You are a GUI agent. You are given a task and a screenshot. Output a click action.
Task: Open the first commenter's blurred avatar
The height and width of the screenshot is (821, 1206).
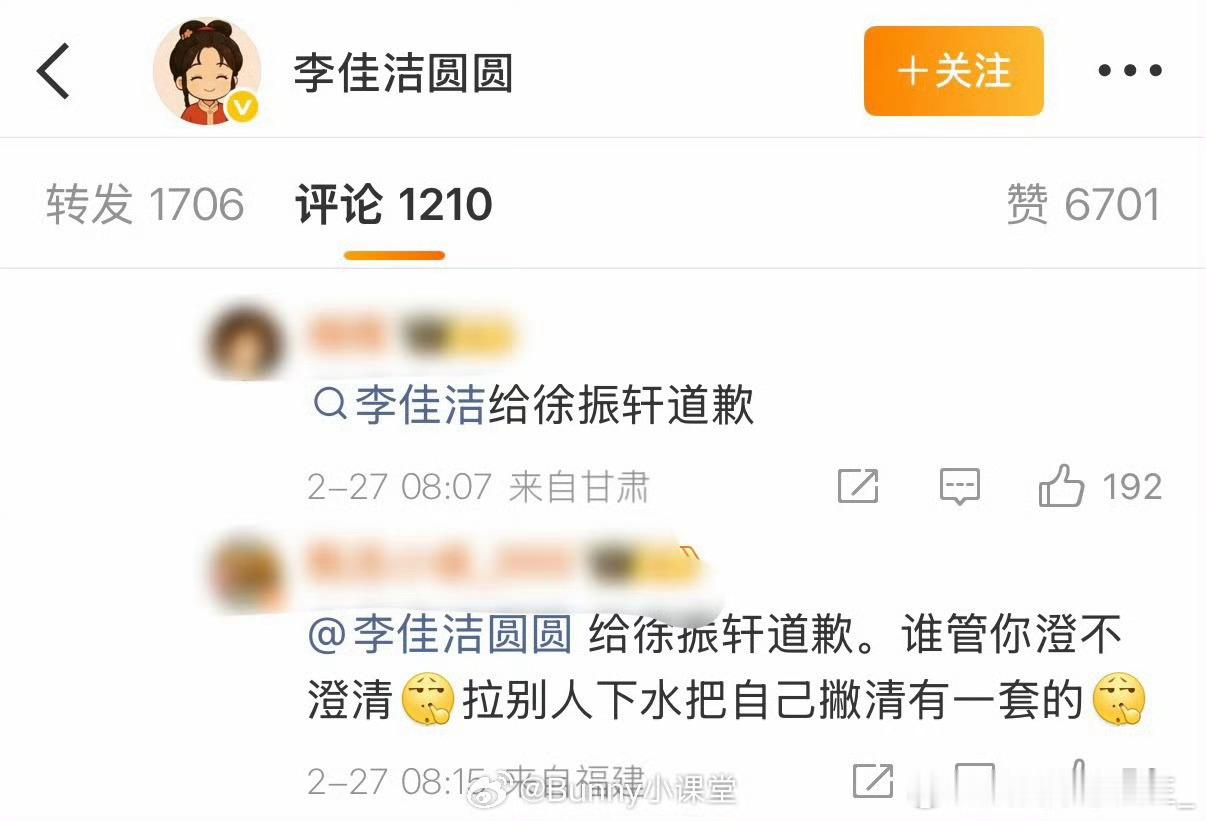[x=245, y=344]
